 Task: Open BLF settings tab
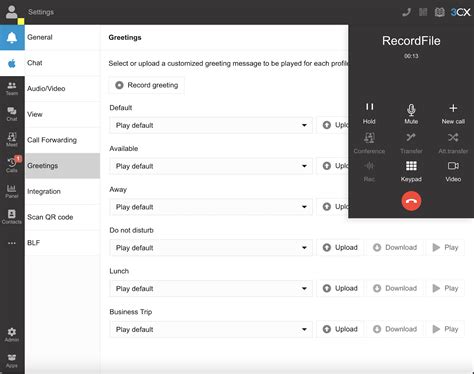pos(63,243)
